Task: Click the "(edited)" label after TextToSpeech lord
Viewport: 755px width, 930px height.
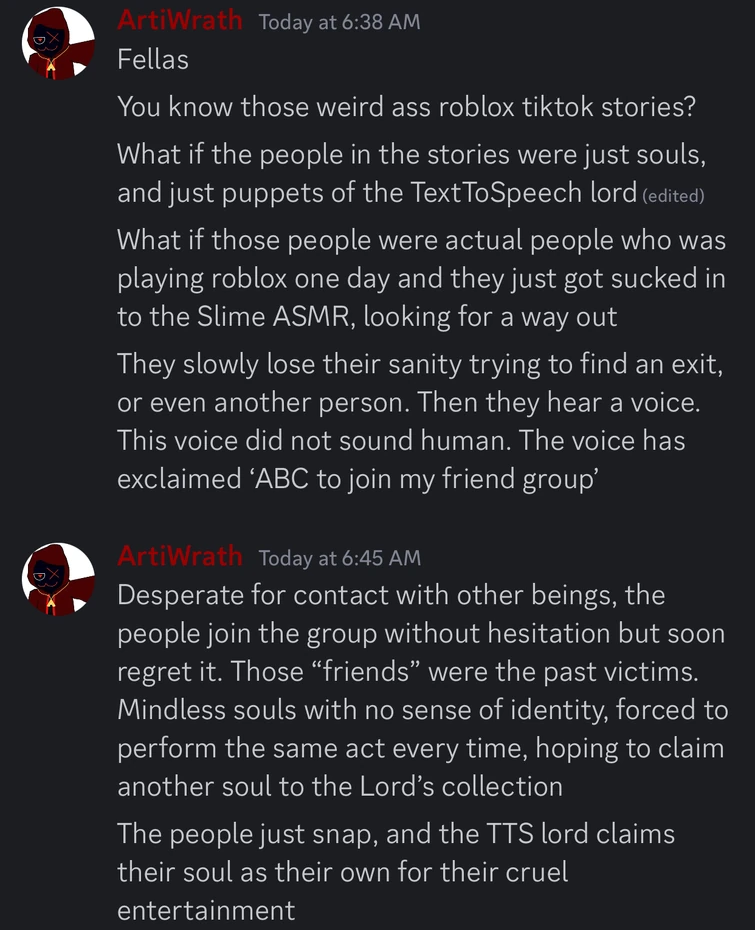Action: [x=673, y=196]
